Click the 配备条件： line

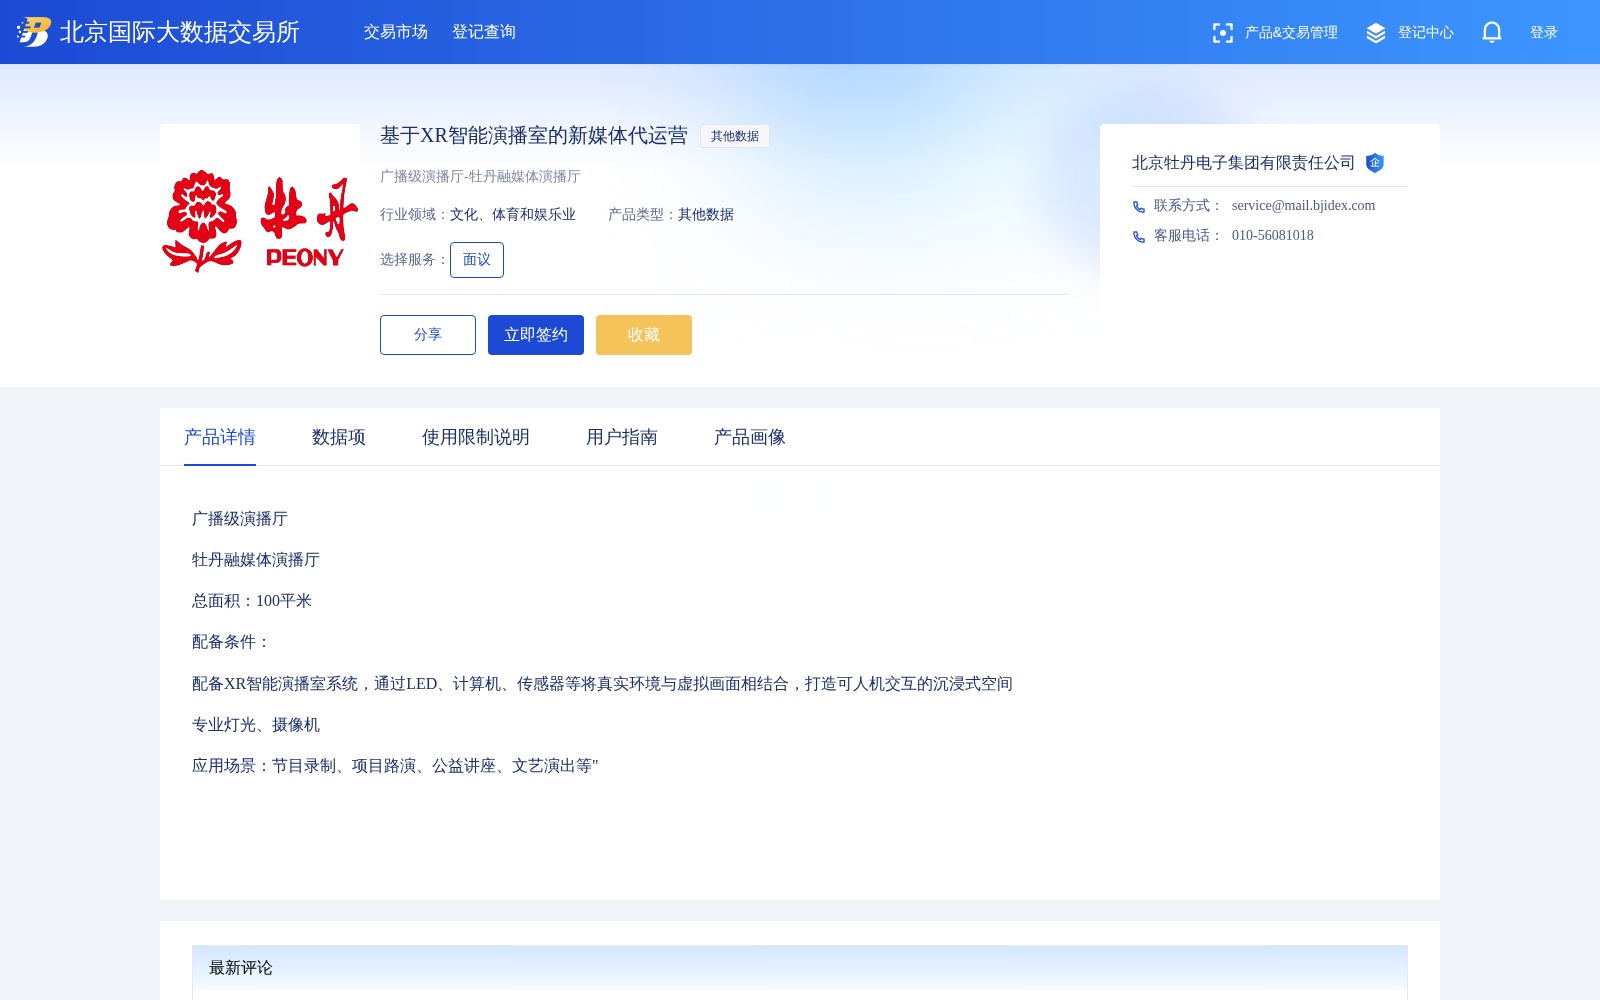point(232,642)
